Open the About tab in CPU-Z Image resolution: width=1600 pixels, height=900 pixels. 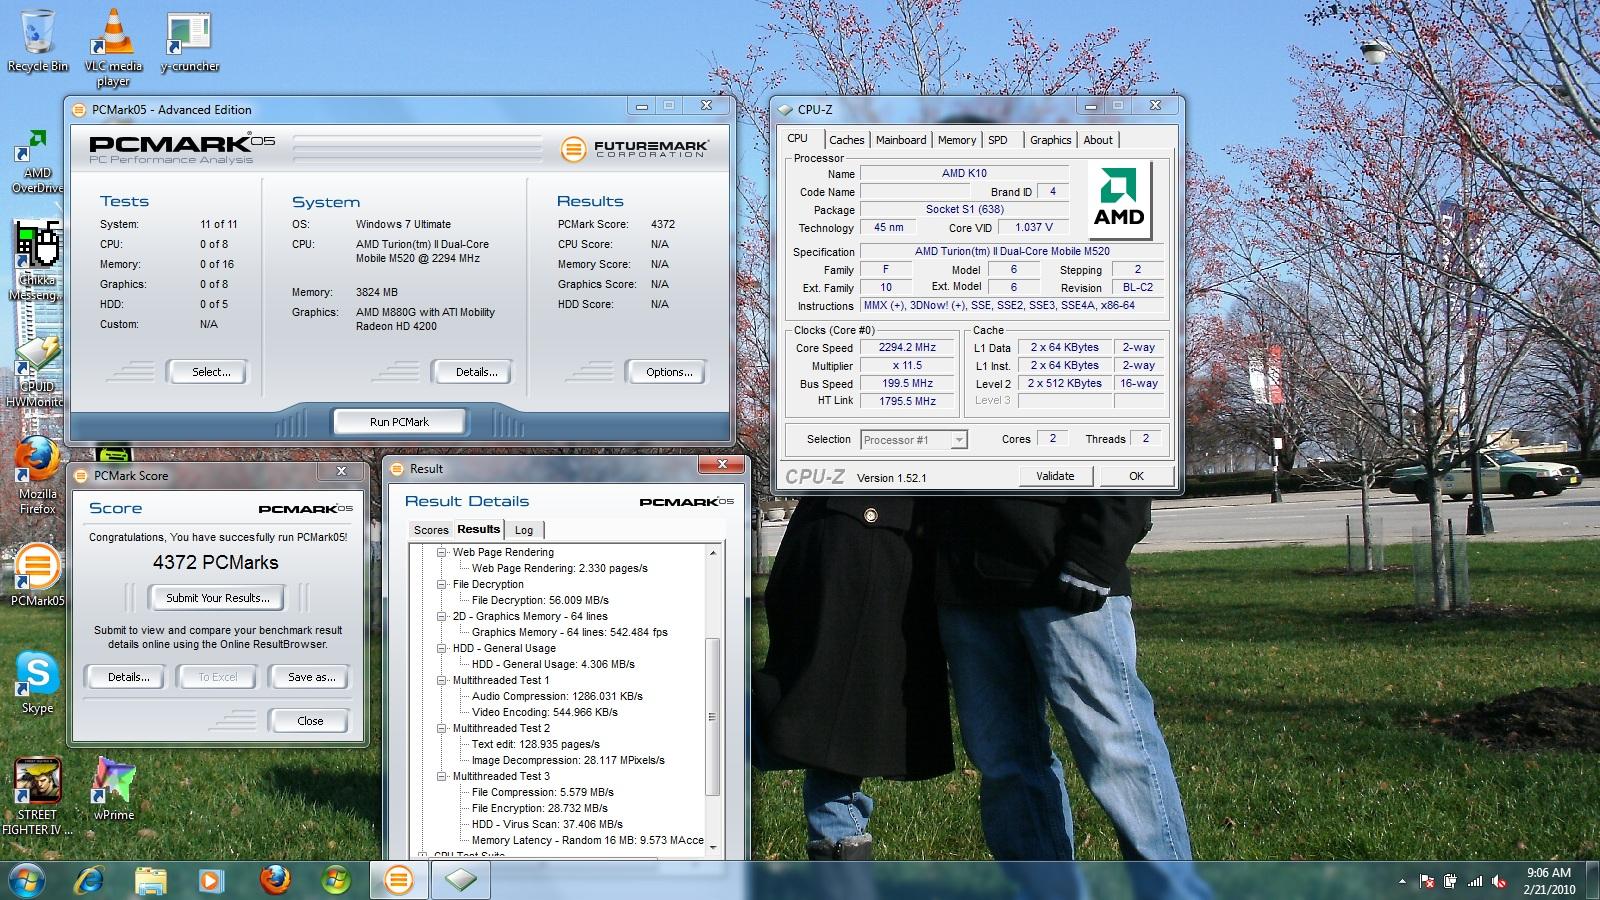(x=1098, y=140)
